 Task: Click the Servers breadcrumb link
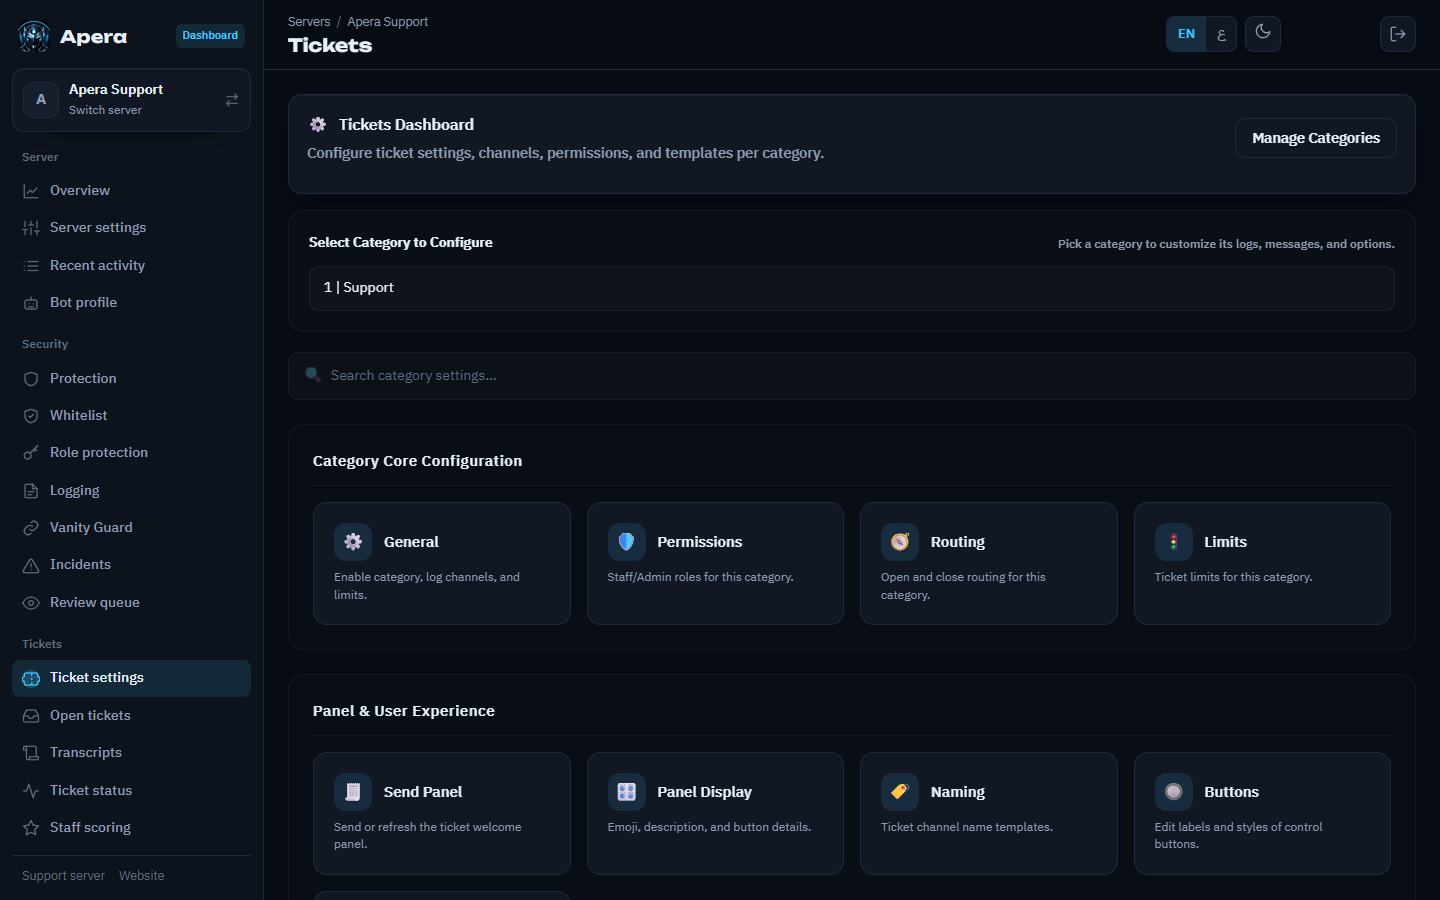(309, 22)
